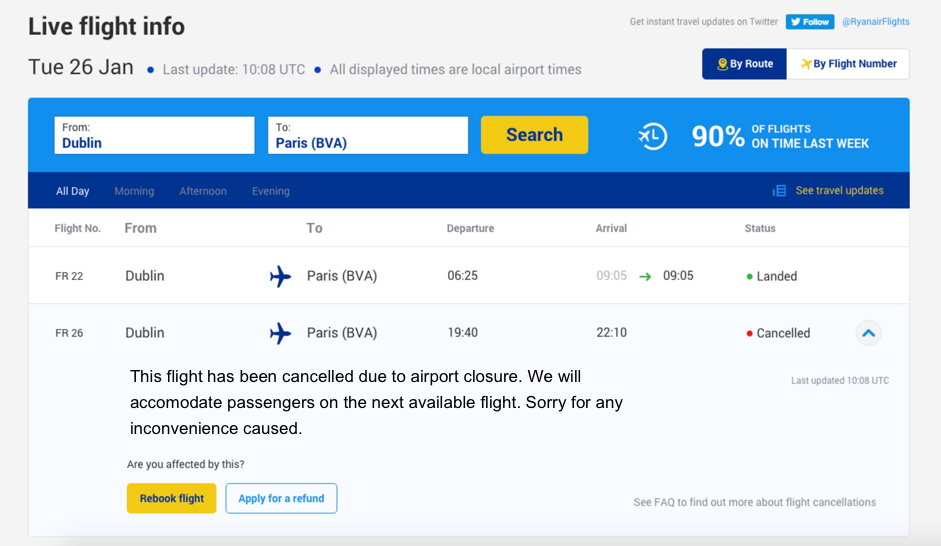Image resolution: width=941 pixels, height=546 pixels.
Task: Switch to By Flight Number mode
Action: [x=848, y=64]
